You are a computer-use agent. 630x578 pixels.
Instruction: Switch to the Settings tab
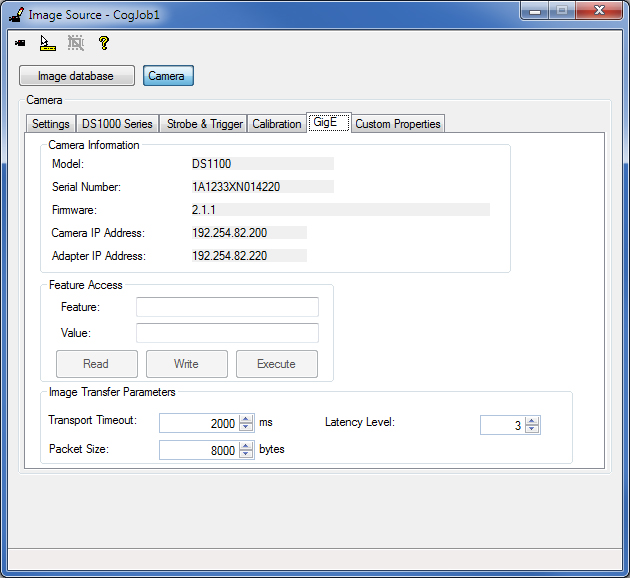pyautogui.click(x=51, y=124)
